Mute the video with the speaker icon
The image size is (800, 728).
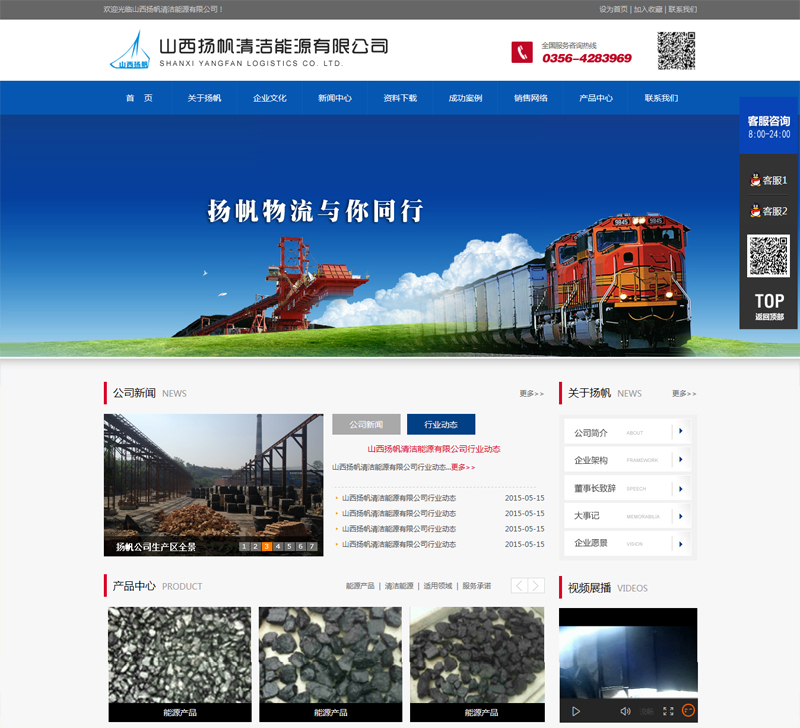pos(625,711)
